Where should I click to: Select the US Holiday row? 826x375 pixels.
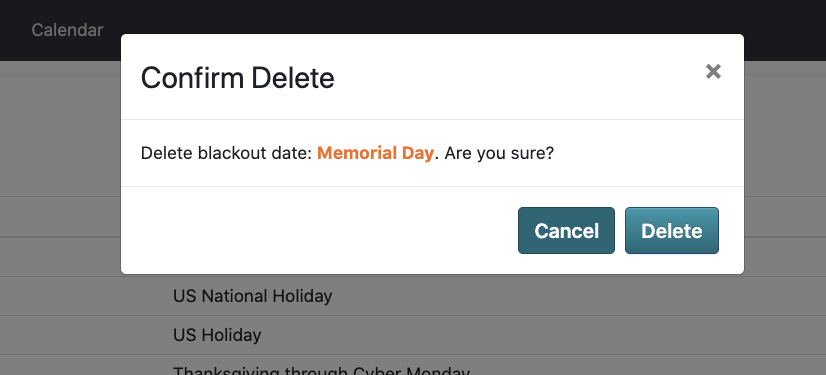point(413,335)
